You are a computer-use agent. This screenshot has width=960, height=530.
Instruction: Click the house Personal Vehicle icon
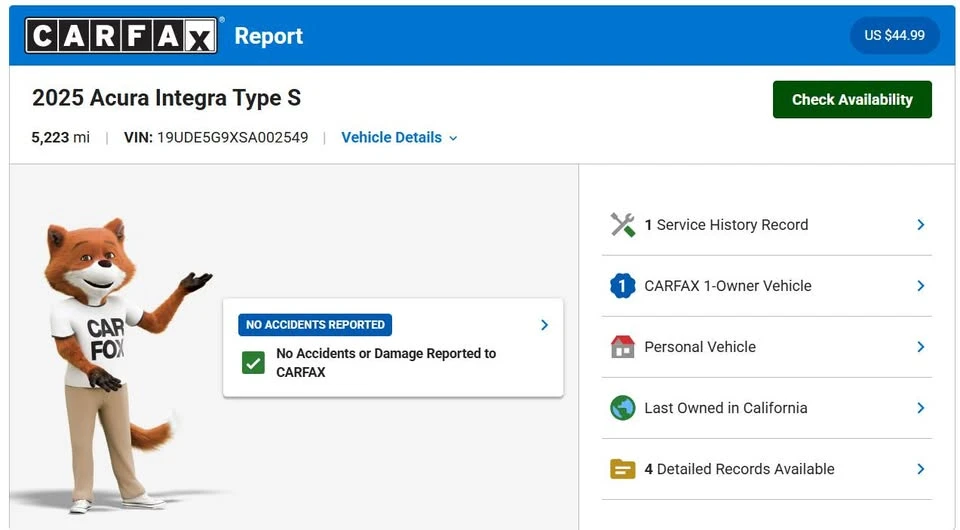(x=623, y=347)
